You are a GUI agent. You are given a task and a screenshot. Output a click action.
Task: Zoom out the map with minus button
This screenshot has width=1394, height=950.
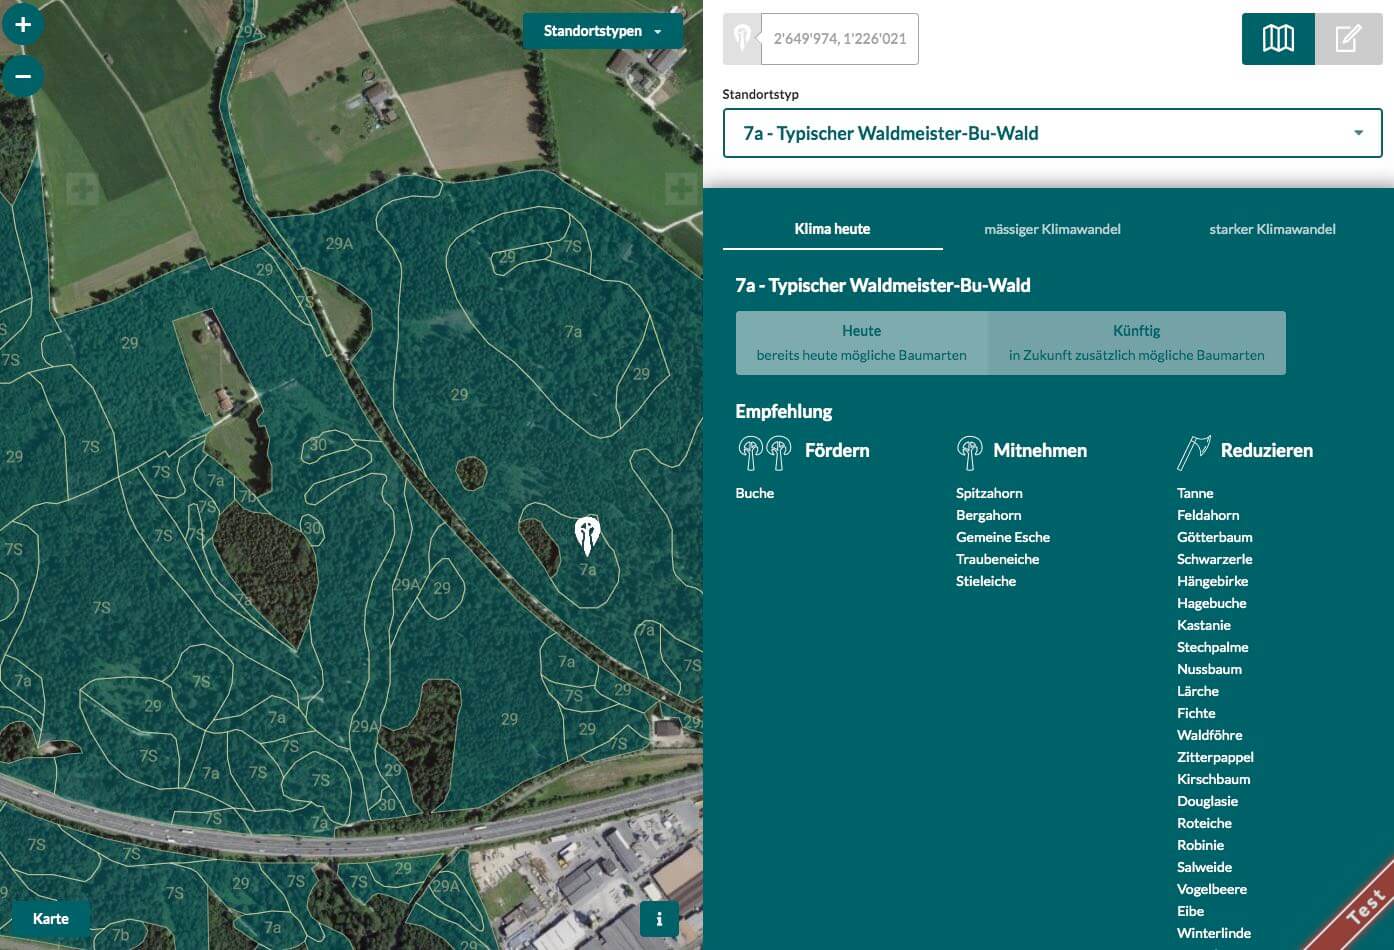[x=23, y=76]
